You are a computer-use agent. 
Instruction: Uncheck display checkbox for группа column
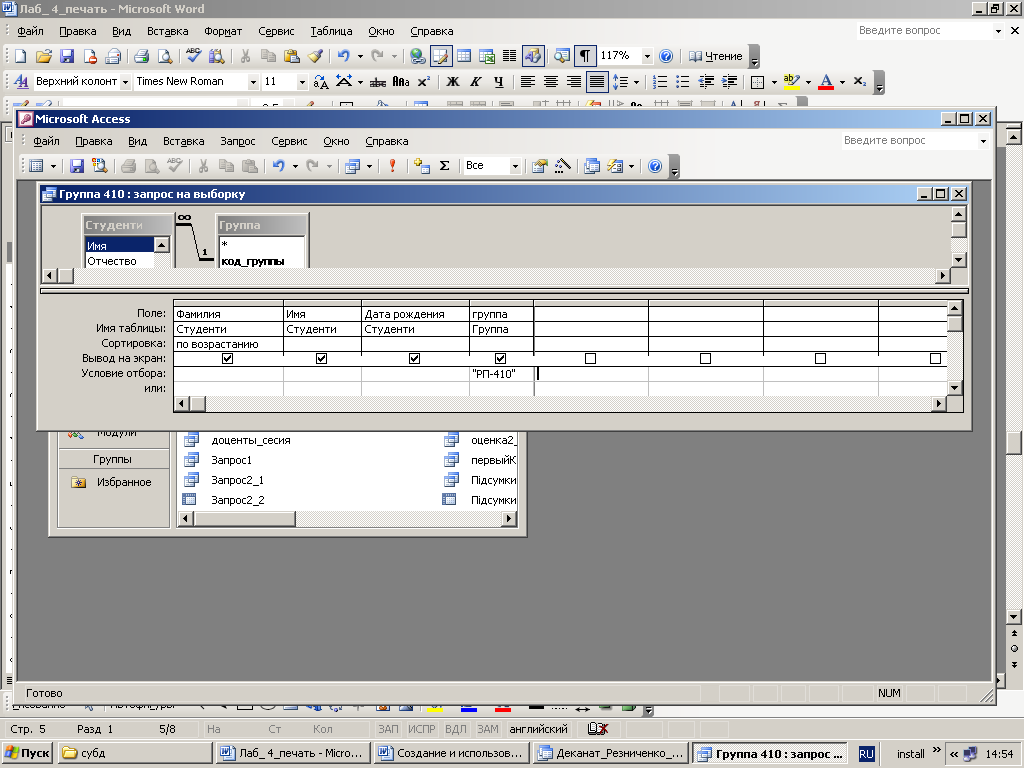click(500, 359)
